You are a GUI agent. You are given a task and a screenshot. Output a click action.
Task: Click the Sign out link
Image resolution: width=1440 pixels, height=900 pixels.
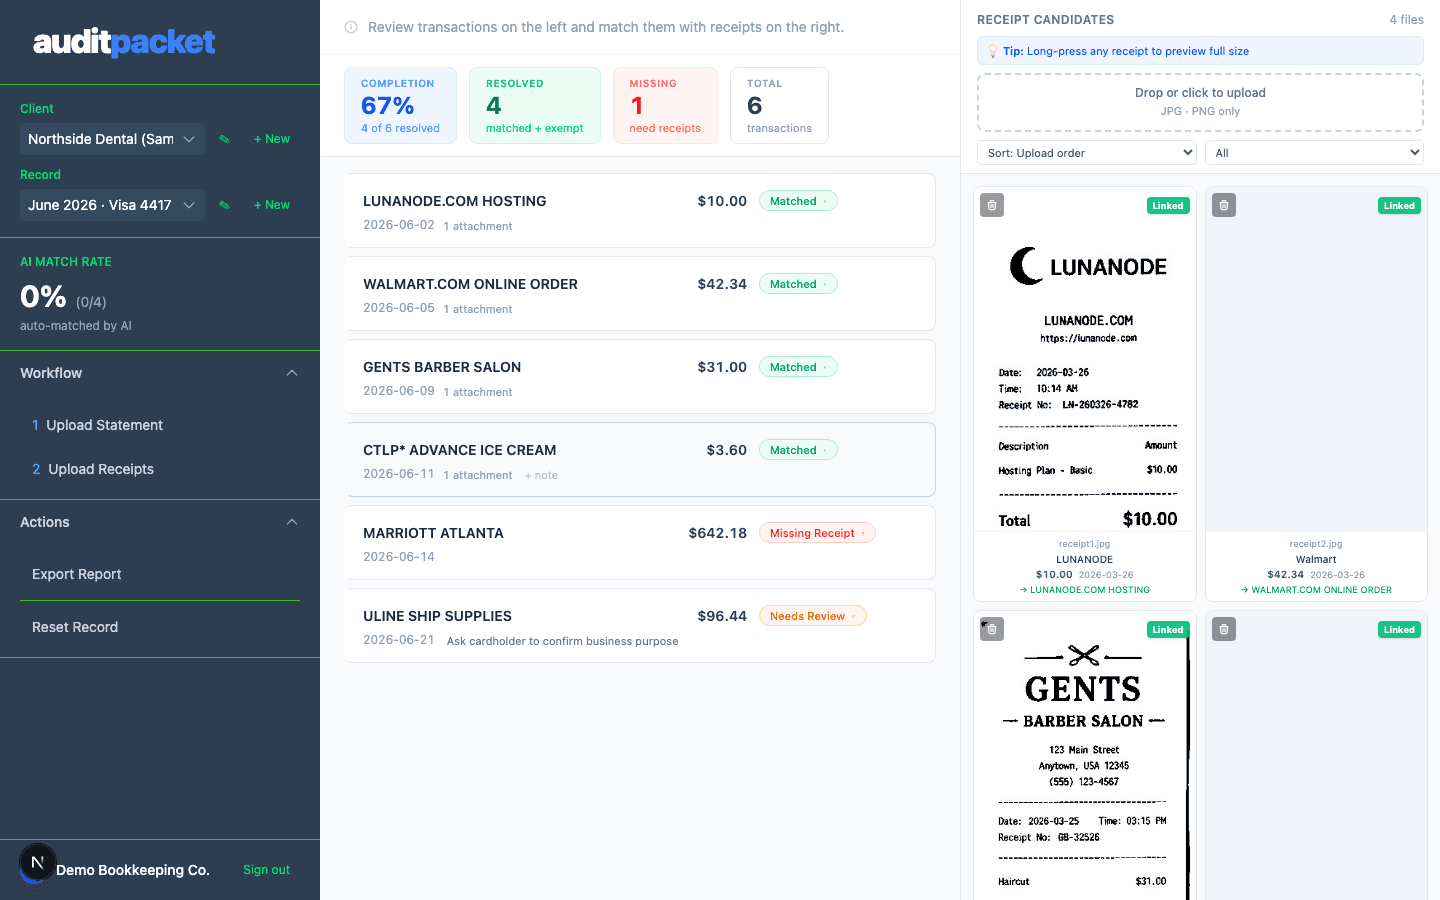click(x=266, y=870)
